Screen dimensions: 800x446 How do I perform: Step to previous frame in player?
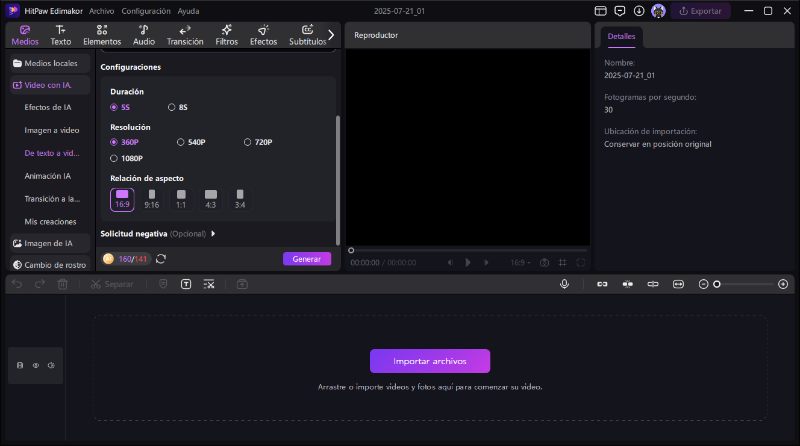pyautogui.click(x=450, y=262)
